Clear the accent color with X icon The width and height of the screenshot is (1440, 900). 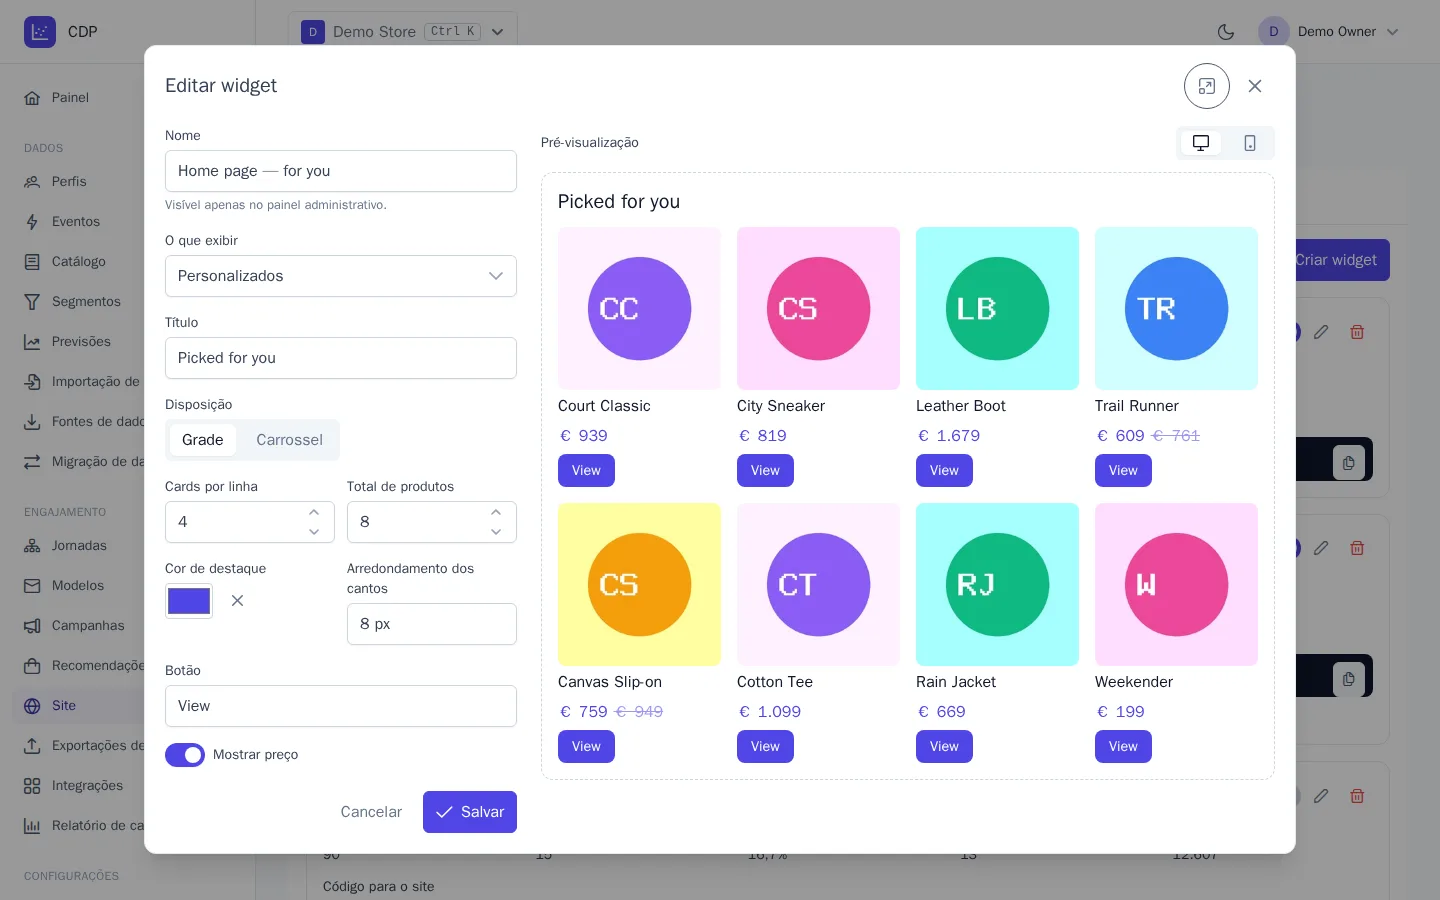pyautogui.click(x=237, y=601)
